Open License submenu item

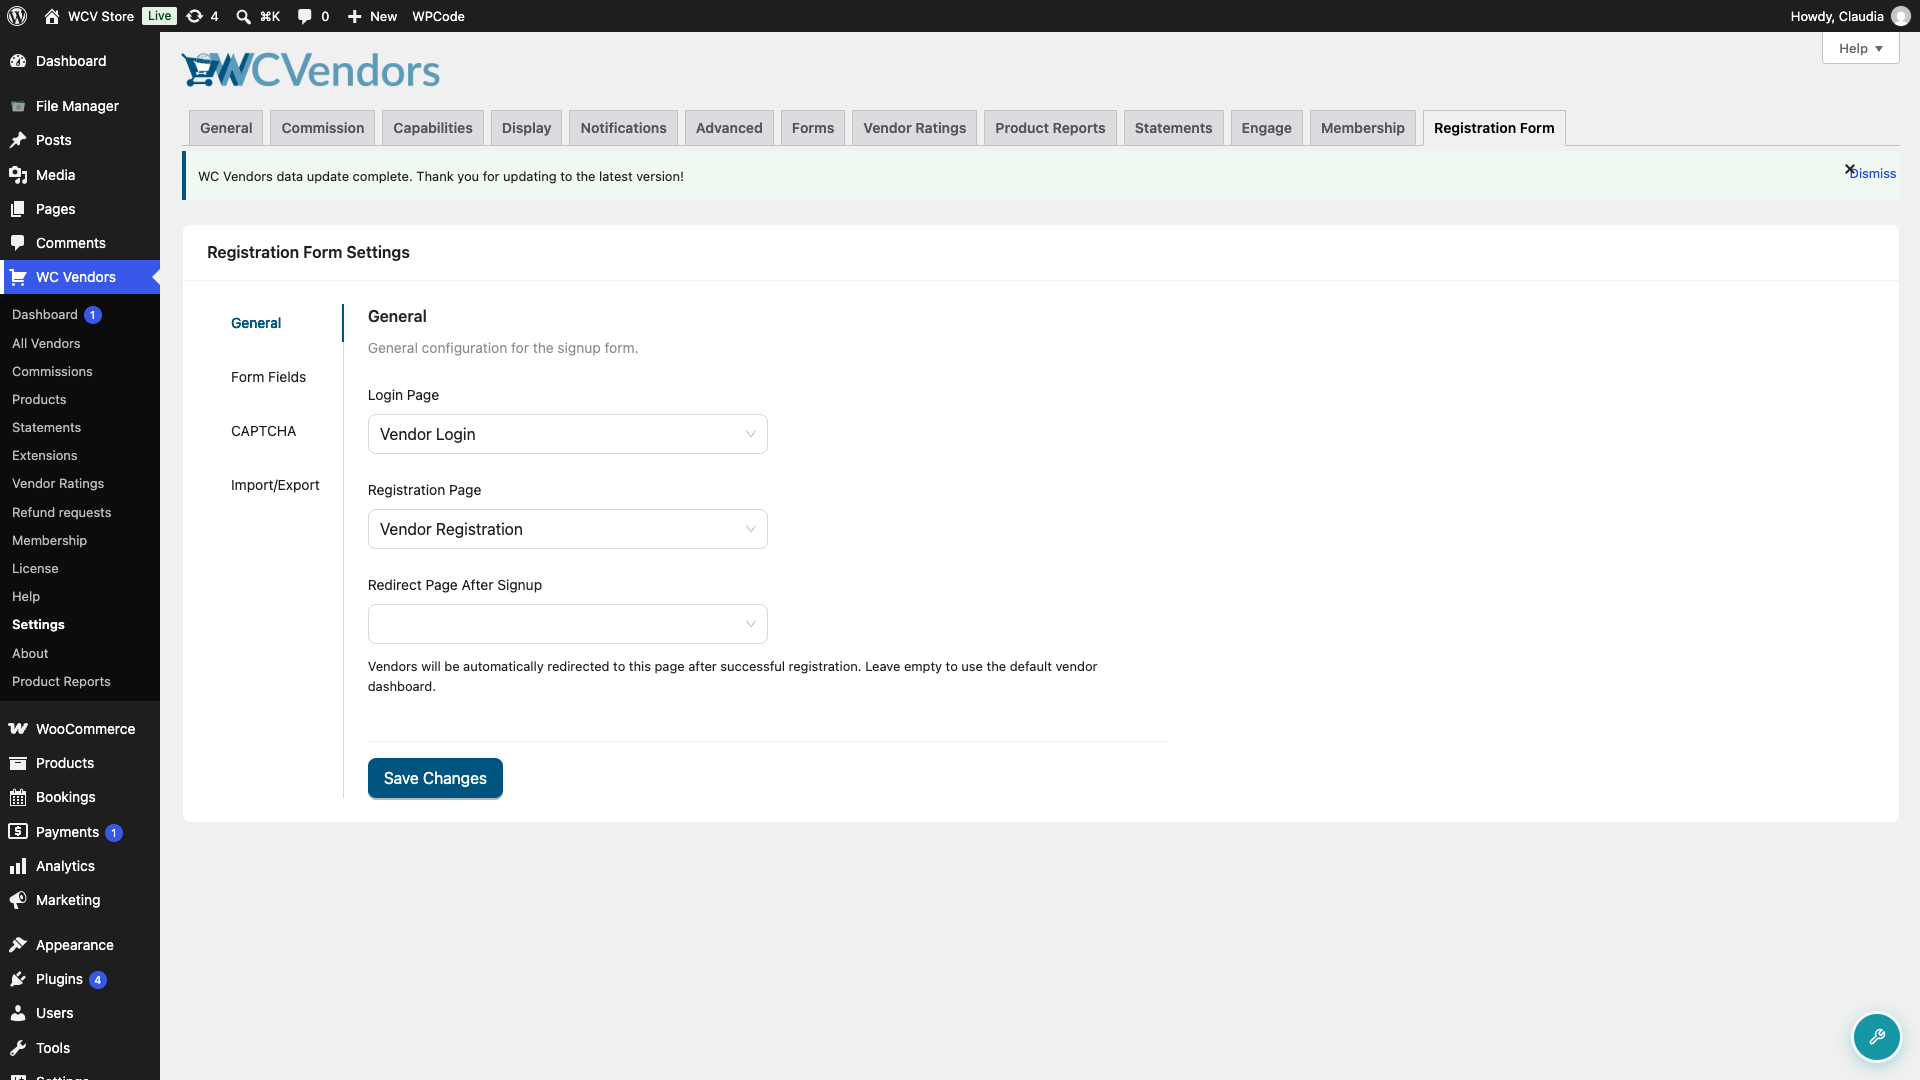[35, 568]
